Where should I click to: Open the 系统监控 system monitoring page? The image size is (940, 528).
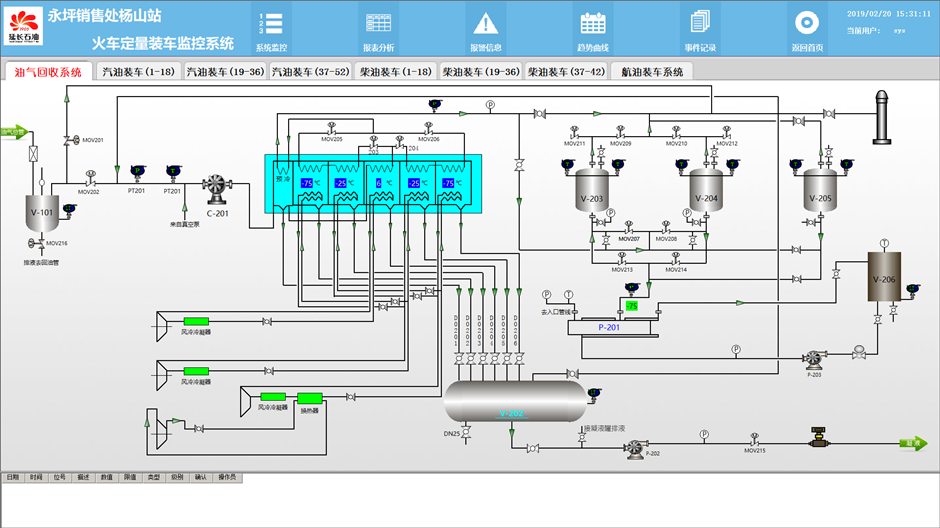click(x=271, y=24)
